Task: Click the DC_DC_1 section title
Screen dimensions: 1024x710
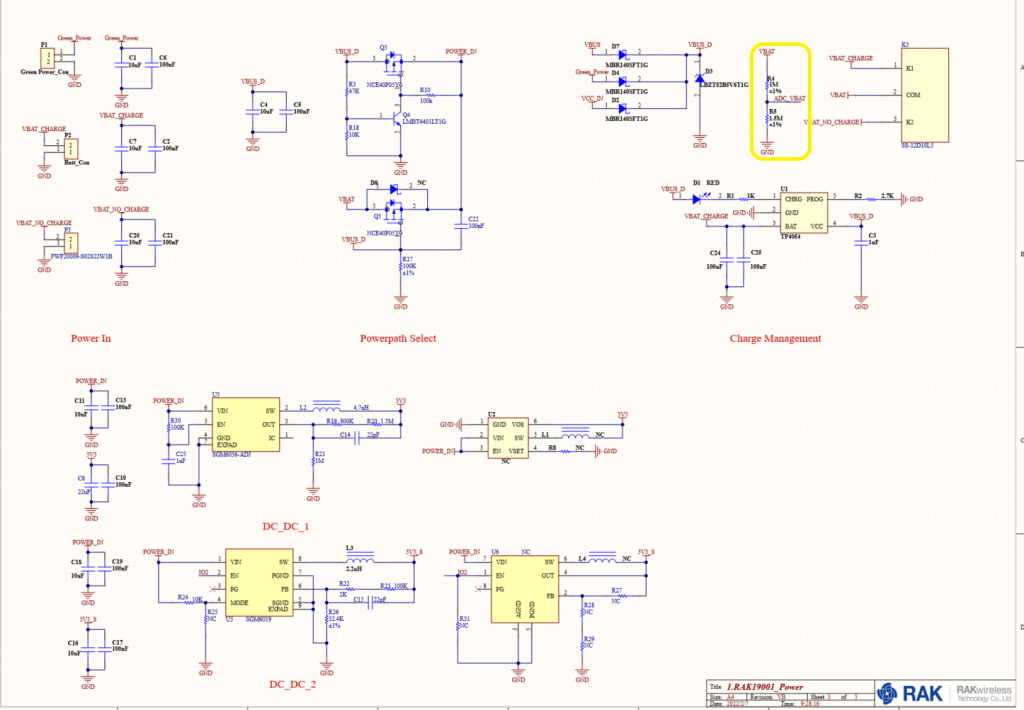Action: pyautogui.click(x=286, y=526)
